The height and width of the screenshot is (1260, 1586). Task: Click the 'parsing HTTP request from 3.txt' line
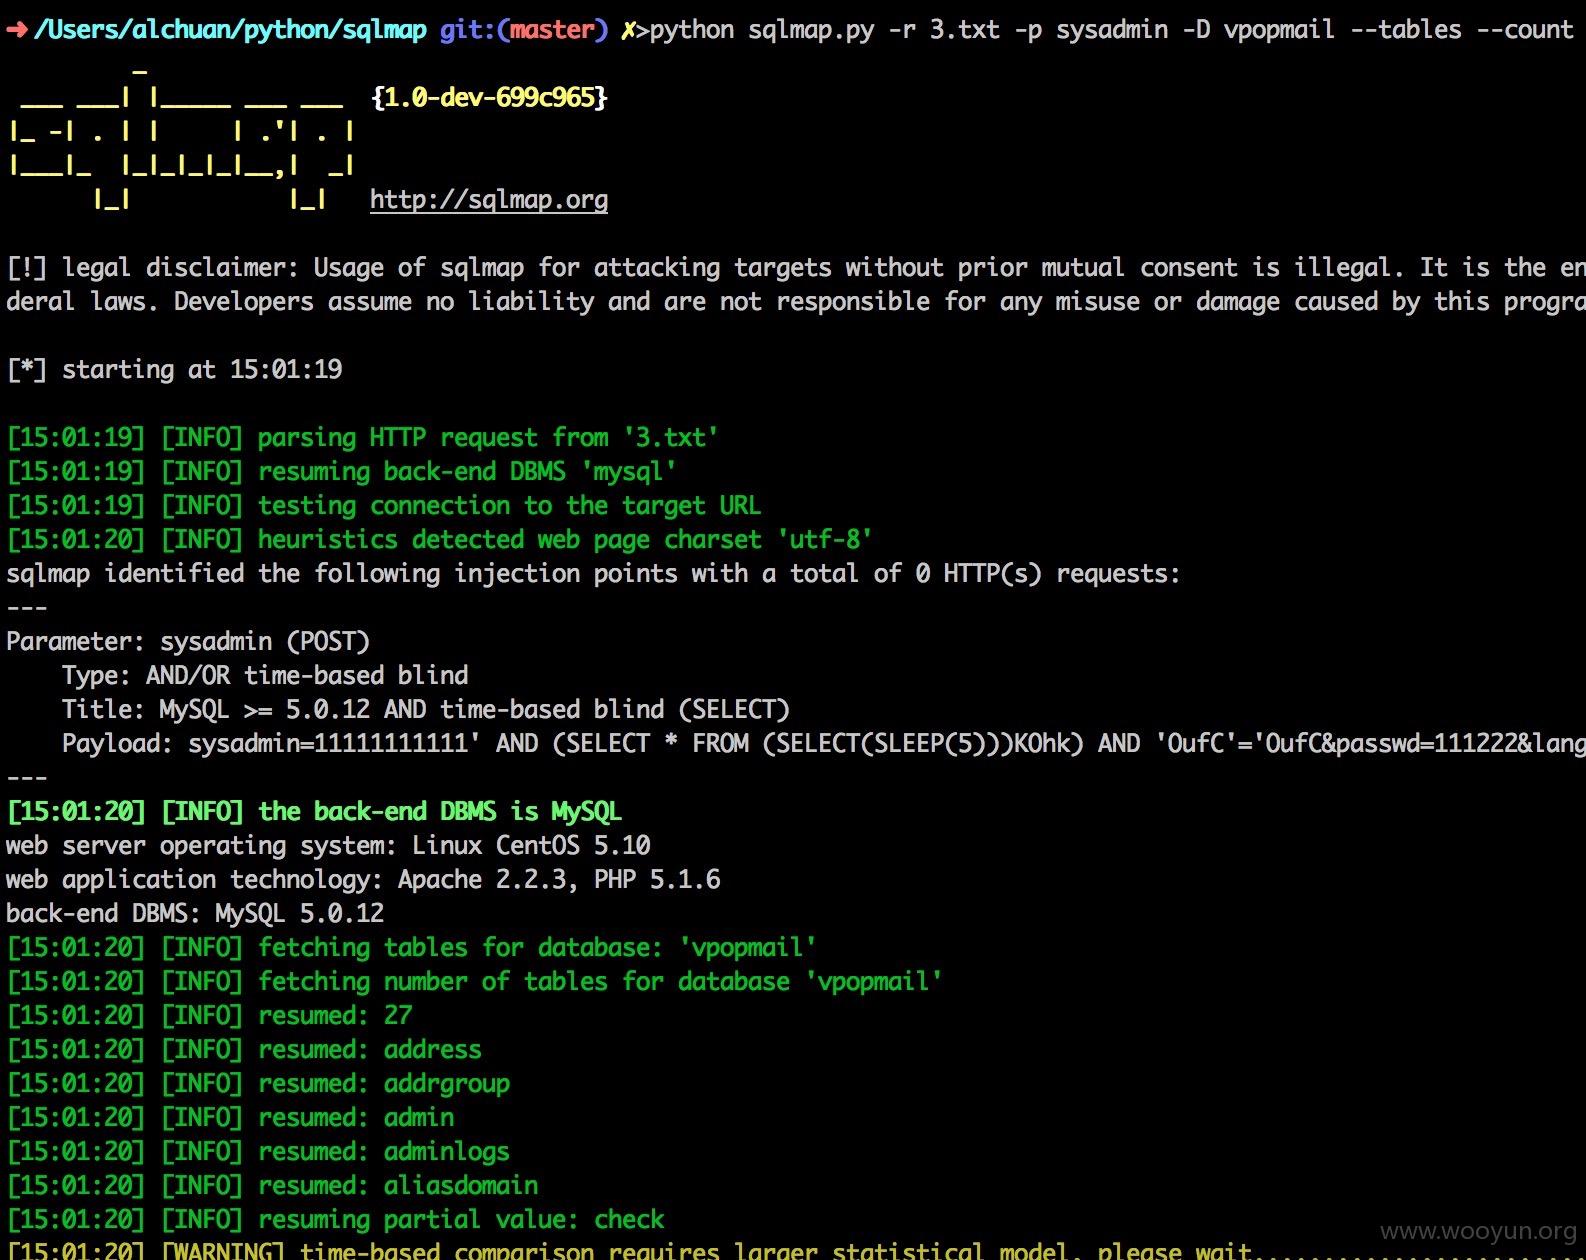pos(362,438)
